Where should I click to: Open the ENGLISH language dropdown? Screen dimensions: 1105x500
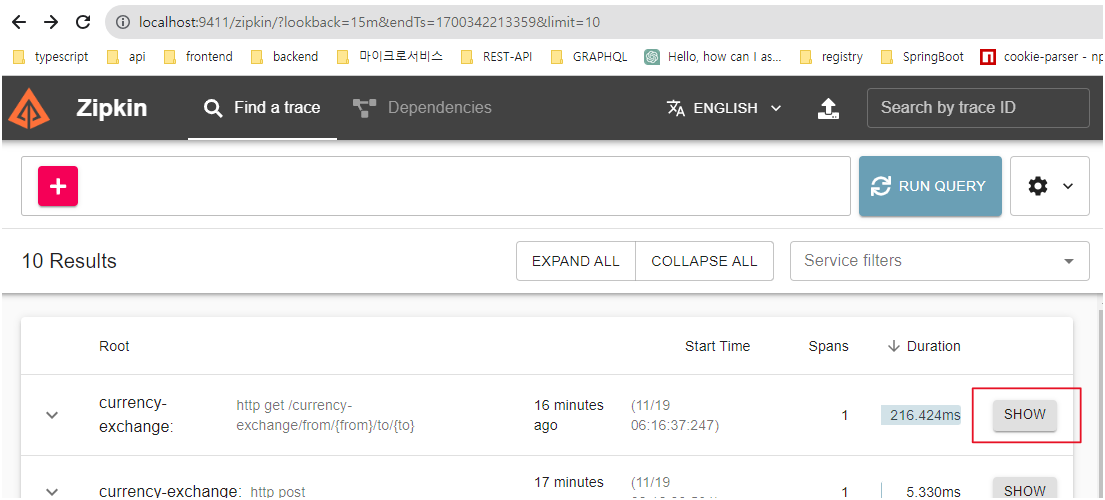point(724,108)
